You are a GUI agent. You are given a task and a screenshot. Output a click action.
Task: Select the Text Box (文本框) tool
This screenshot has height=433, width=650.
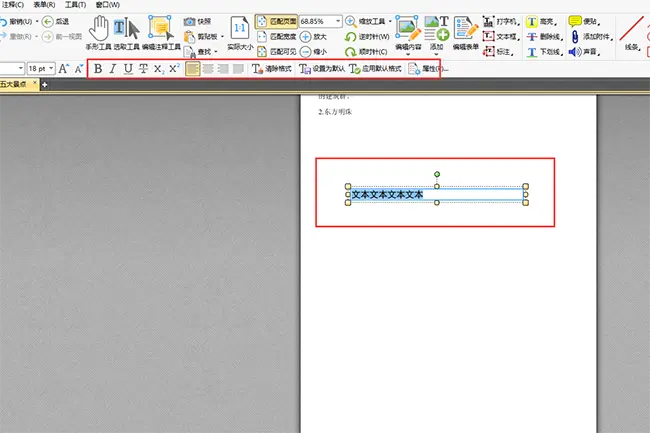501,36
